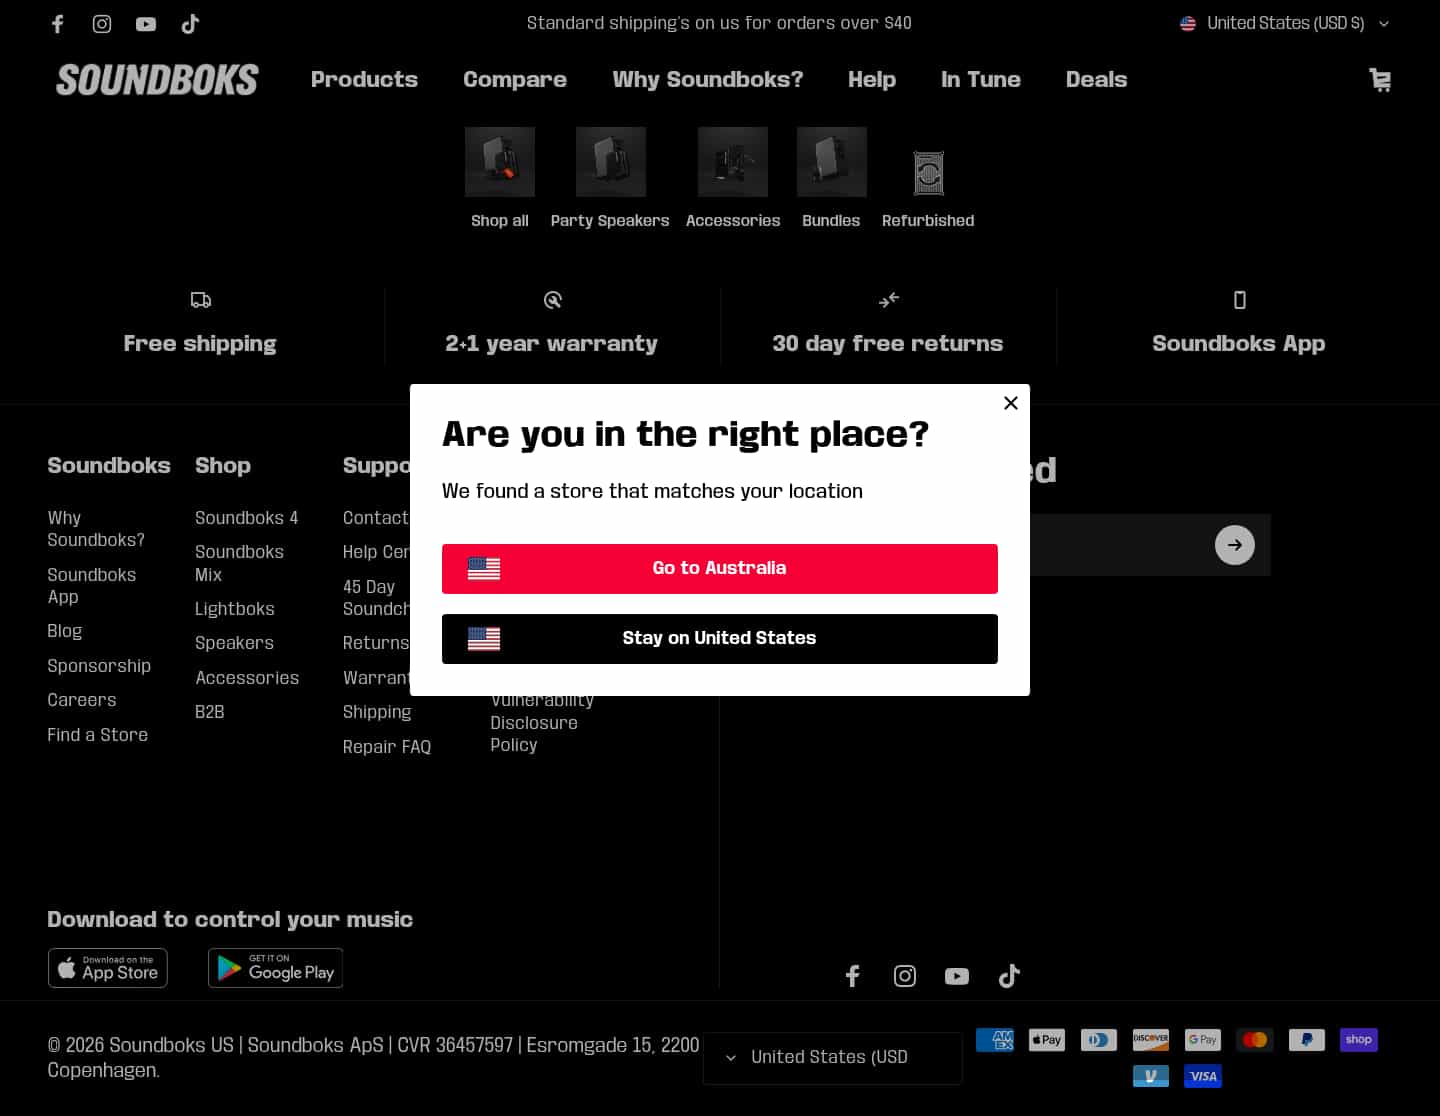
Task: Click the Diners Club payment icon
Action: click(1099, 1040)
